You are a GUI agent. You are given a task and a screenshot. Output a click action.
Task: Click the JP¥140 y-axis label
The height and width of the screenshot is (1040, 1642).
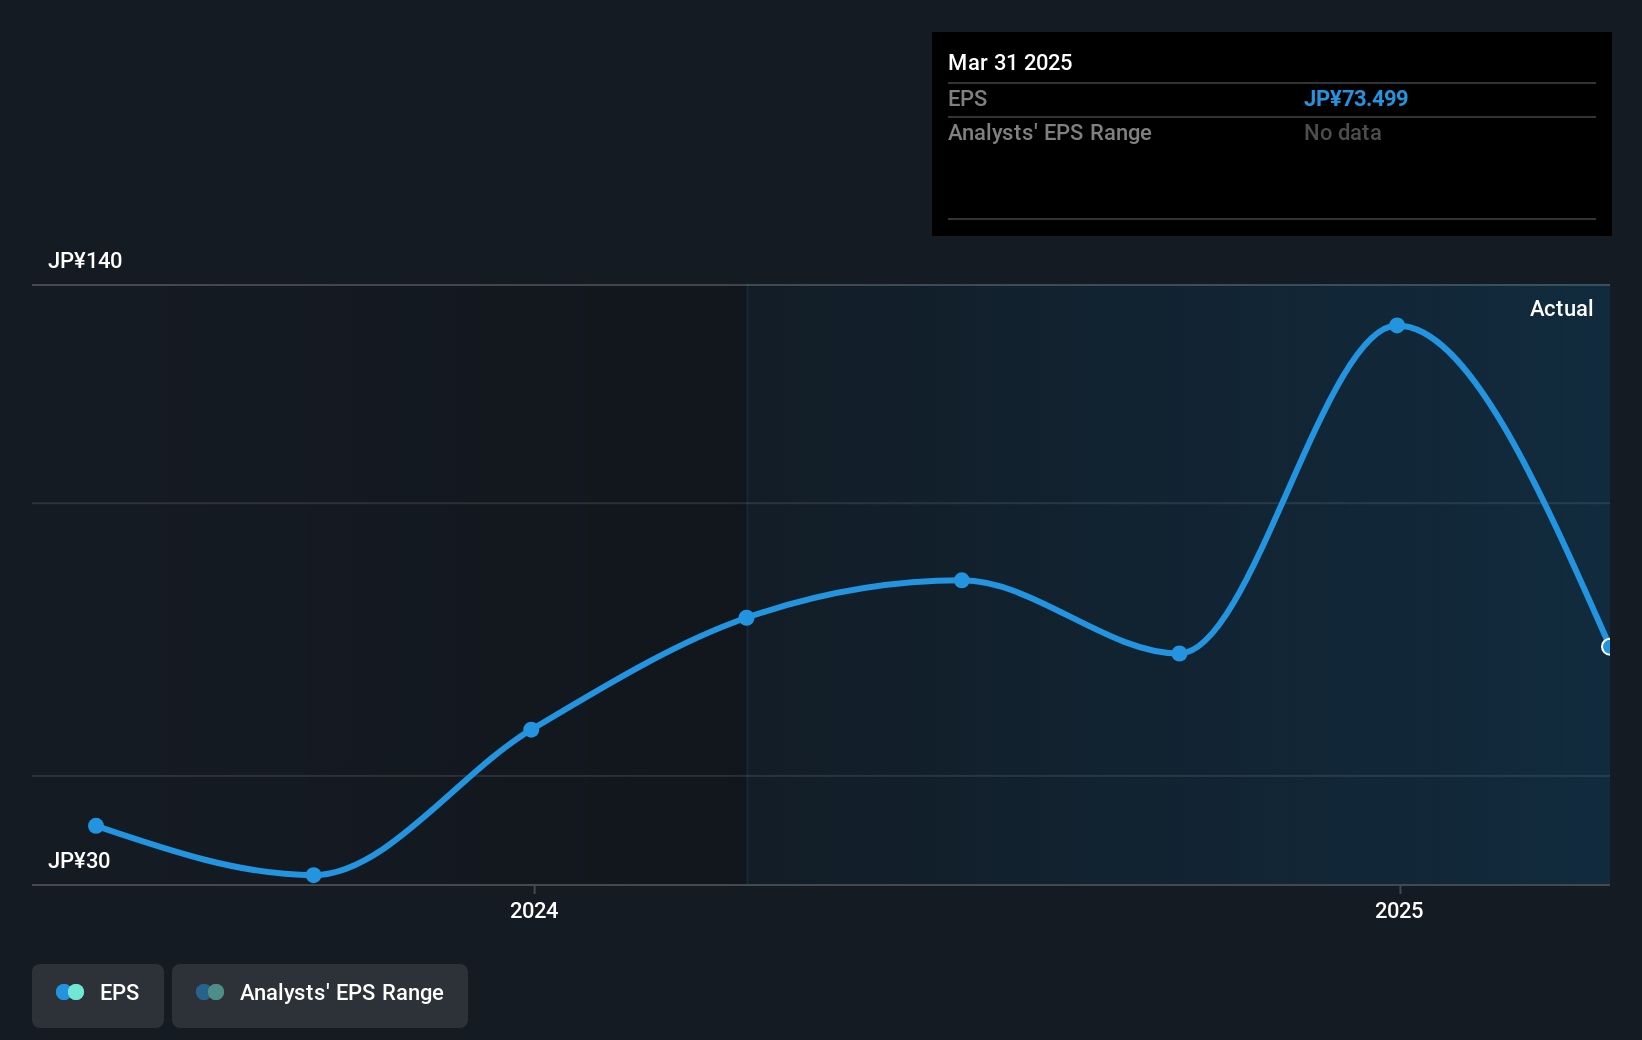[85, 260]
